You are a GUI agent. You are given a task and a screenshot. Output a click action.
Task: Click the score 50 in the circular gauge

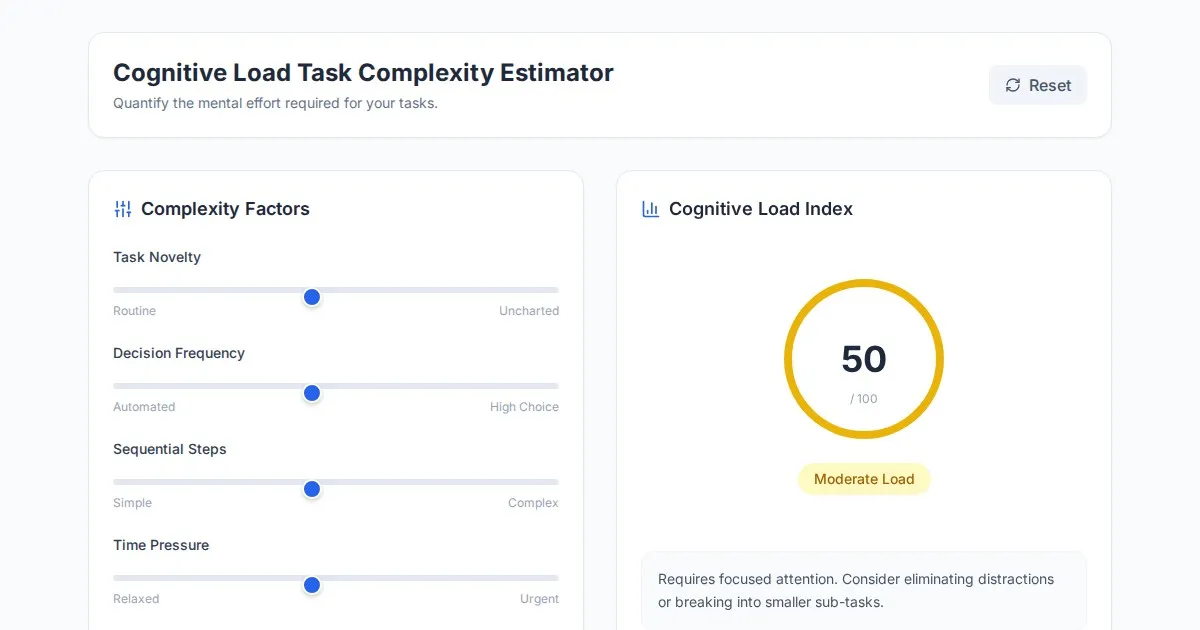[864, 359]
